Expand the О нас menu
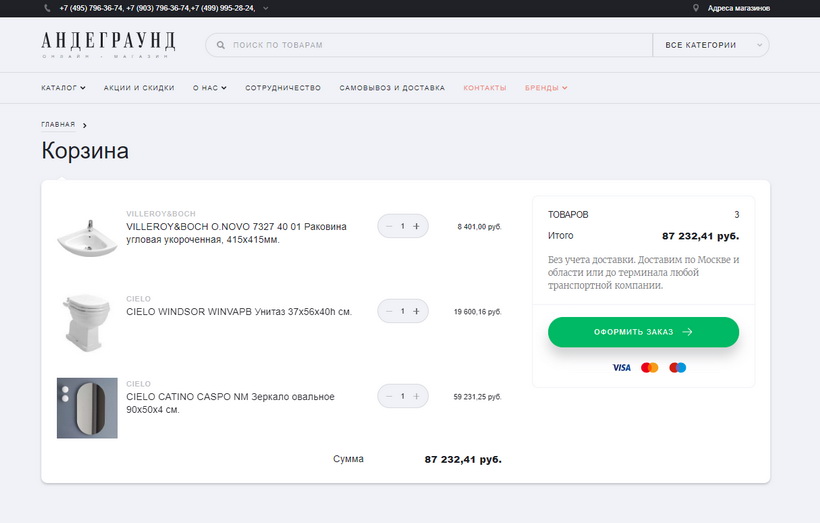820x523 pixels. coord(210,88)
